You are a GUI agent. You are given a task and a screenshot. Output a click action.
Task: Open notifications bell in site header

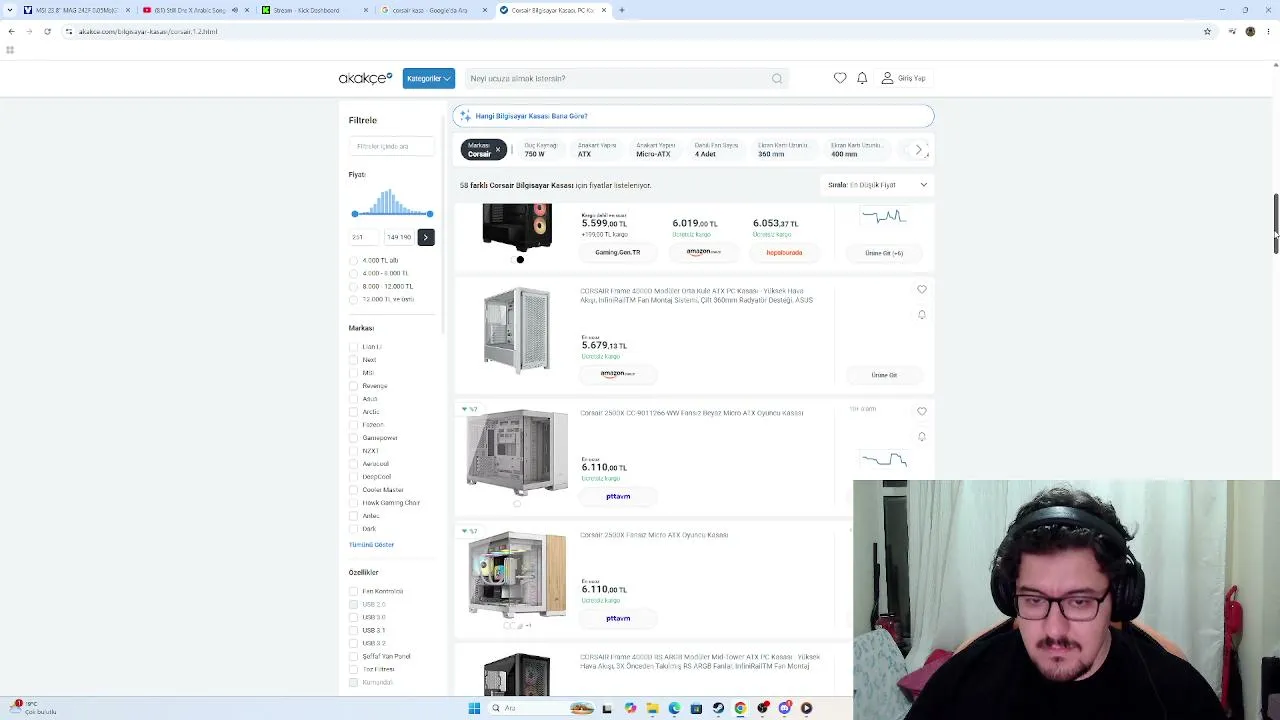point(862,78)
